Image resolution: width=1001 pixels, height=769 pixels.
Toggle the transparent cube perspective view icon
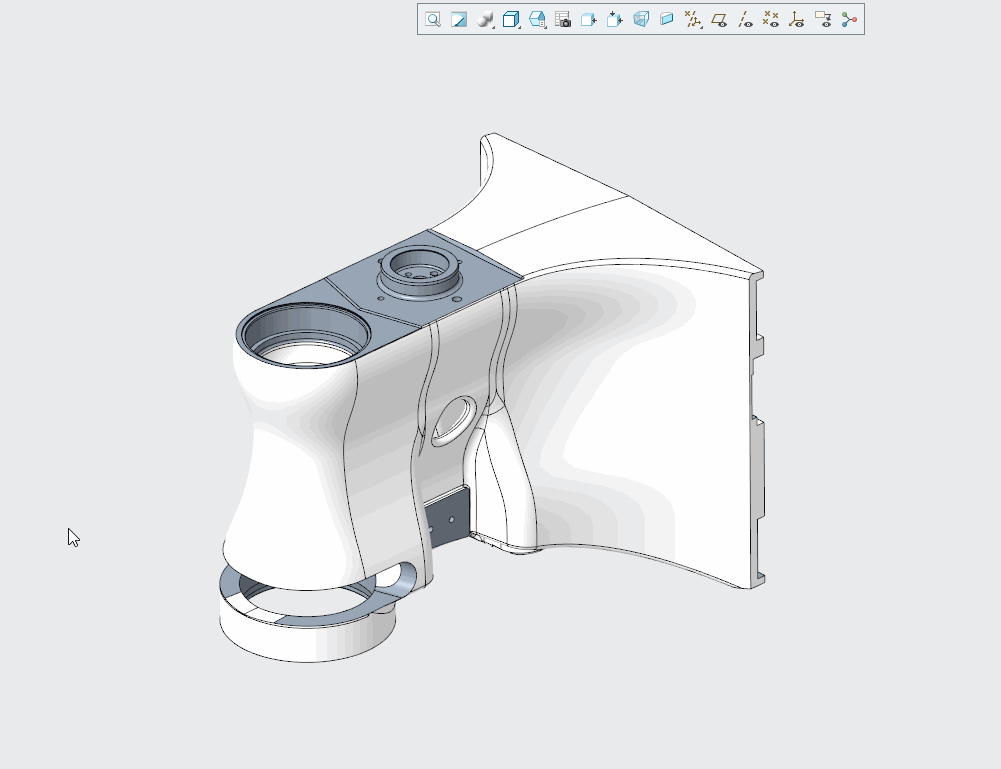pyautogui.click(x=641, y=19)
